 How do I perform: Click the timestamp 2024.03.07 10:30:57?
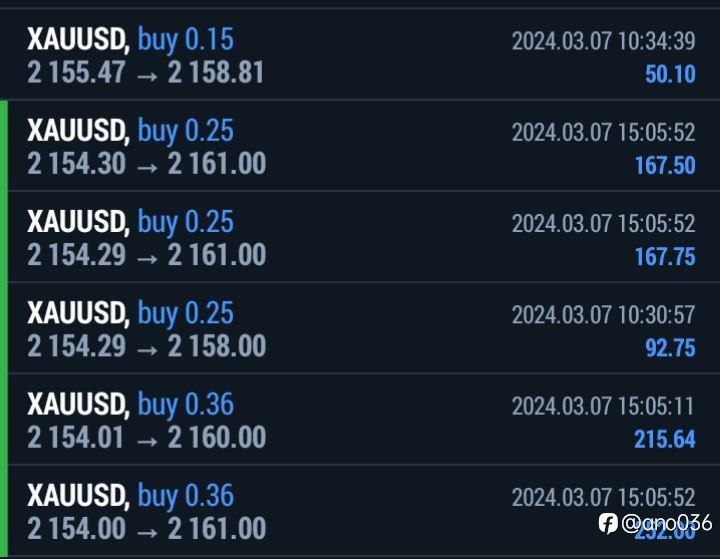pos(603,315)
